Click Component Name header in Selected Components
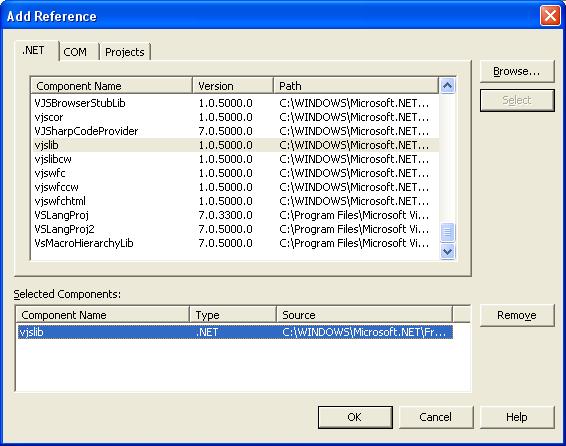Viewport: 566px width, 446px height. [103, 315]
